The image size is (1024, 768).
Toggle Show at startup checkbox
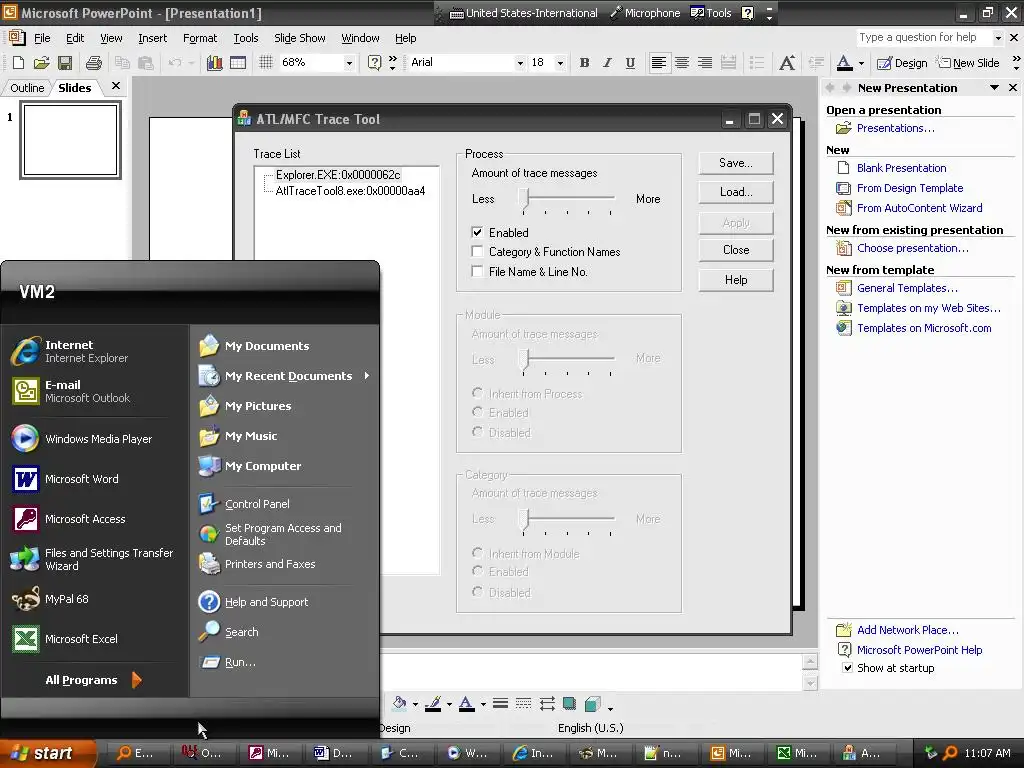pyautogui.click(x=847, y=667)
